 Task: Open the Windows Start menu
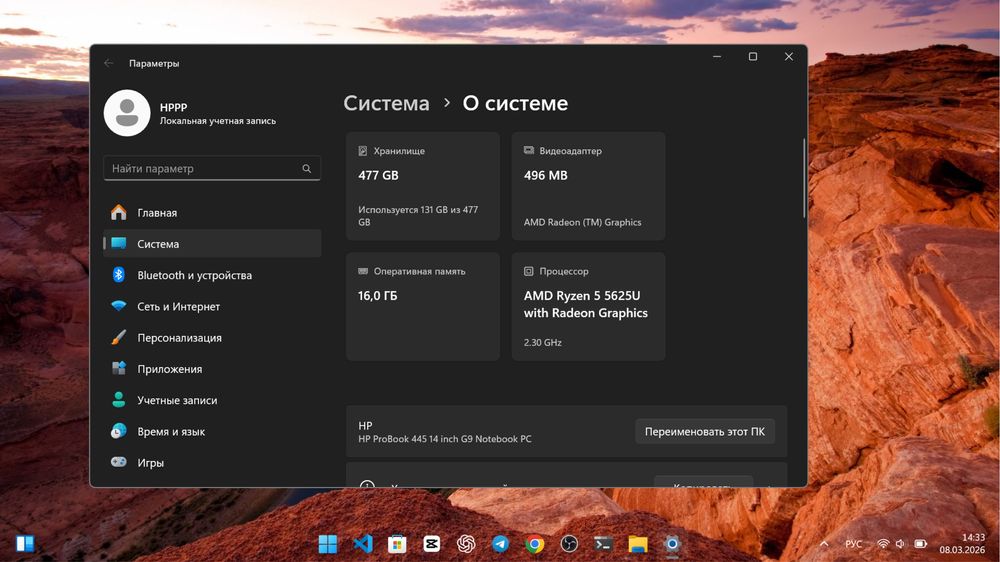[x=328, y=544]
